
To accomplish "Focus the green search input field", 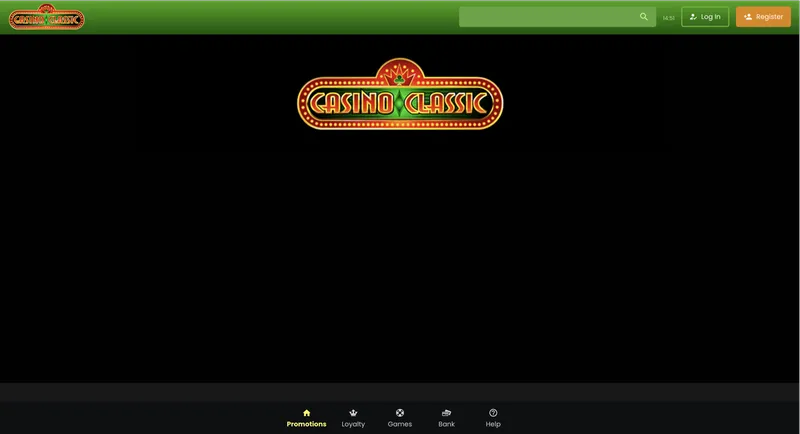I will [x=557, y=17].
